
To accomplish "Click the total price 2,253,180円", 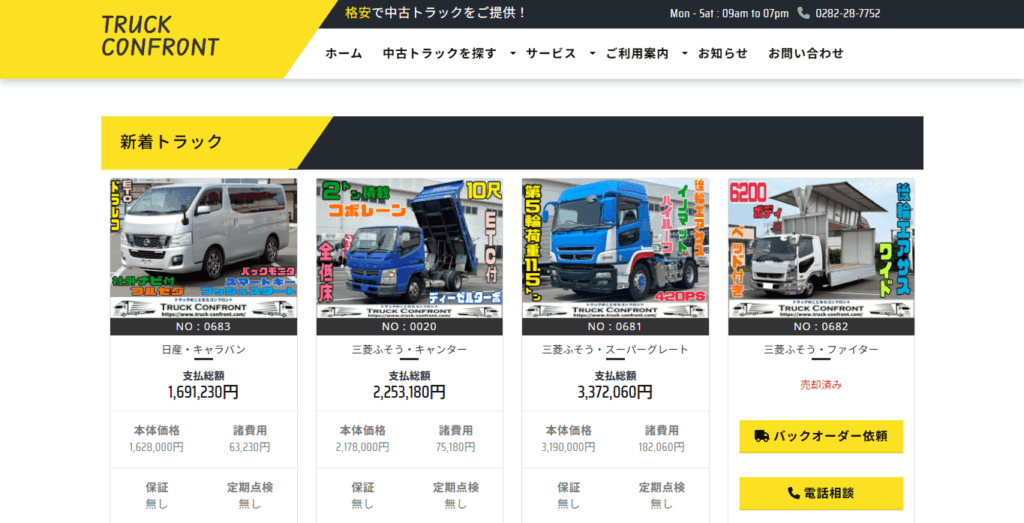I will click(x=409, y=392).
